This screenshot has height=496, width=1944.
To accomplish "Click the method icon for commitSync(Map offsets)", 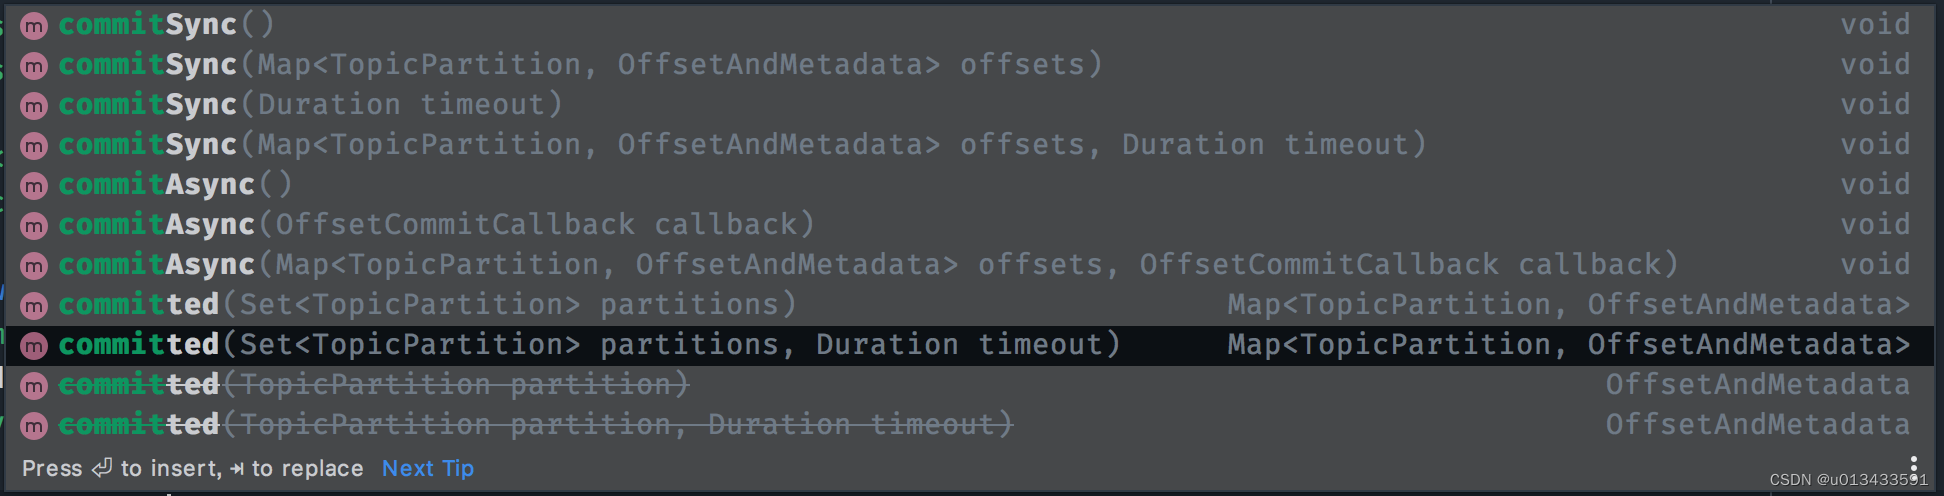I will (x=34, y=66).
